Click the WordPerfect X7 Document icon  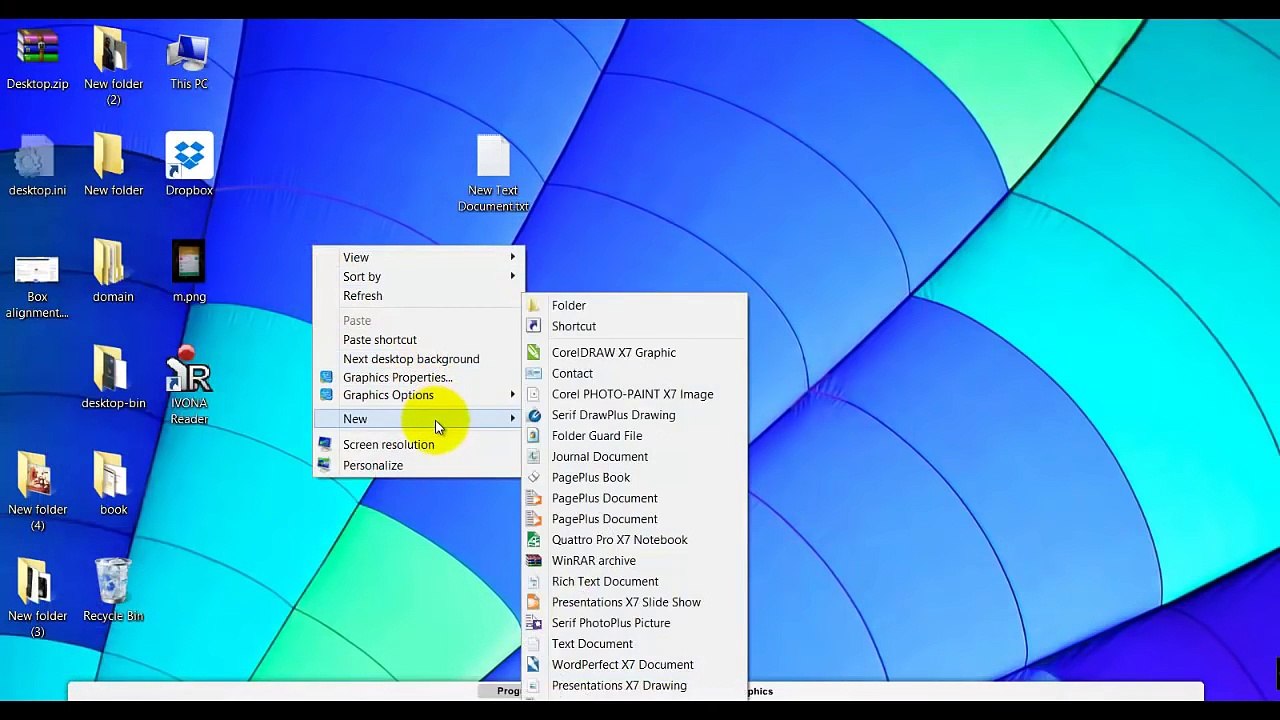534,664
